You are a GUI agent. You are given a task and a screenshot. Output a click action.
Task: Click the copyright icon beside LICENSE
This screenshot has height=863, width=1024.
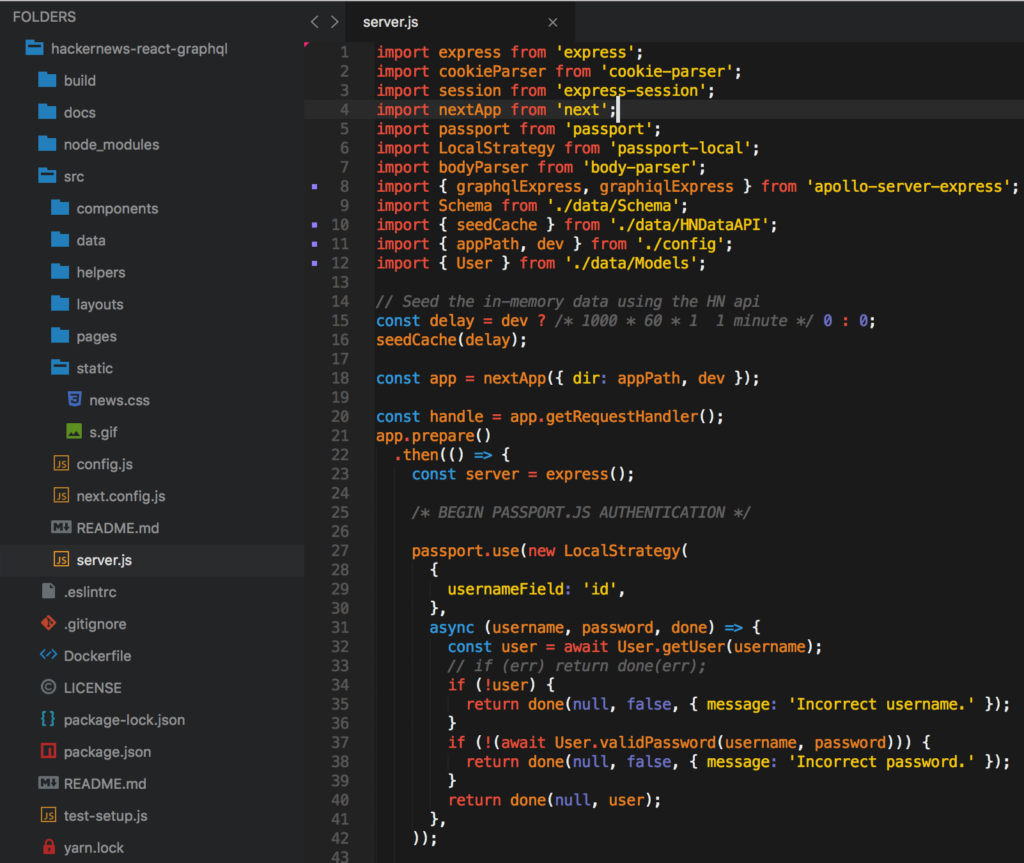pyautogui.click(x=47, y=687)
